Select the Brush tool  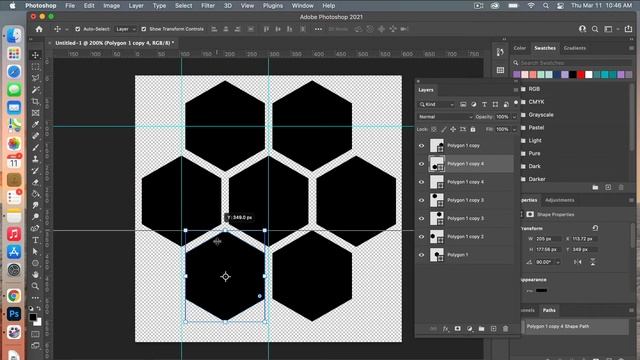tap(36, 147)
